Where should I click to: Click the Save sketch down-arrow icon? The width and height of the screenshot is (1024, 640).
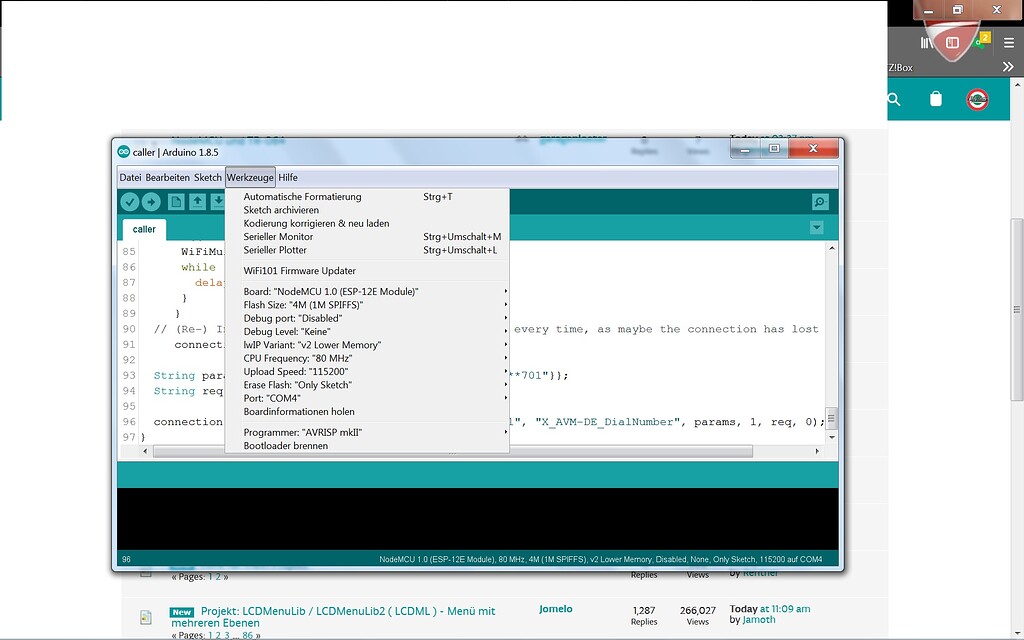click(x=217, y=202)
